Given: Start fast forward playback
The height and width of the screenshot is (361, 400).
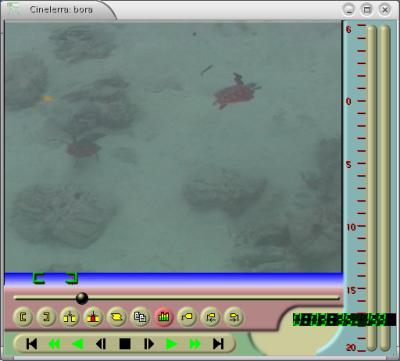Looking at the screenshot, I should point(195,344).
